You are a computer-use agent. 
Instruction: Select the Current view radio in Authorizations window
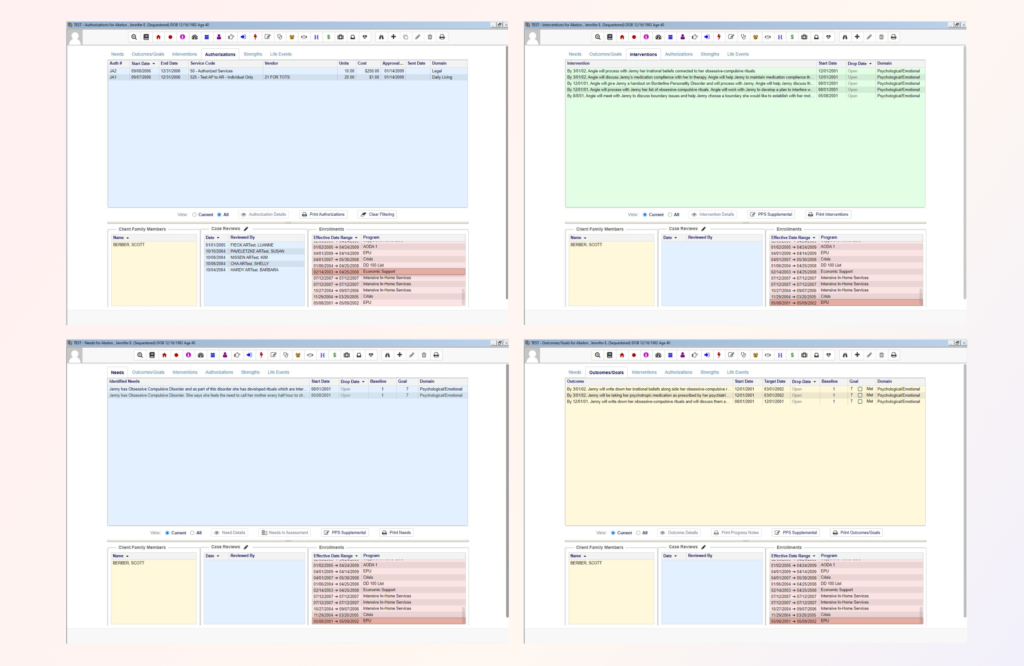point(193,214)
